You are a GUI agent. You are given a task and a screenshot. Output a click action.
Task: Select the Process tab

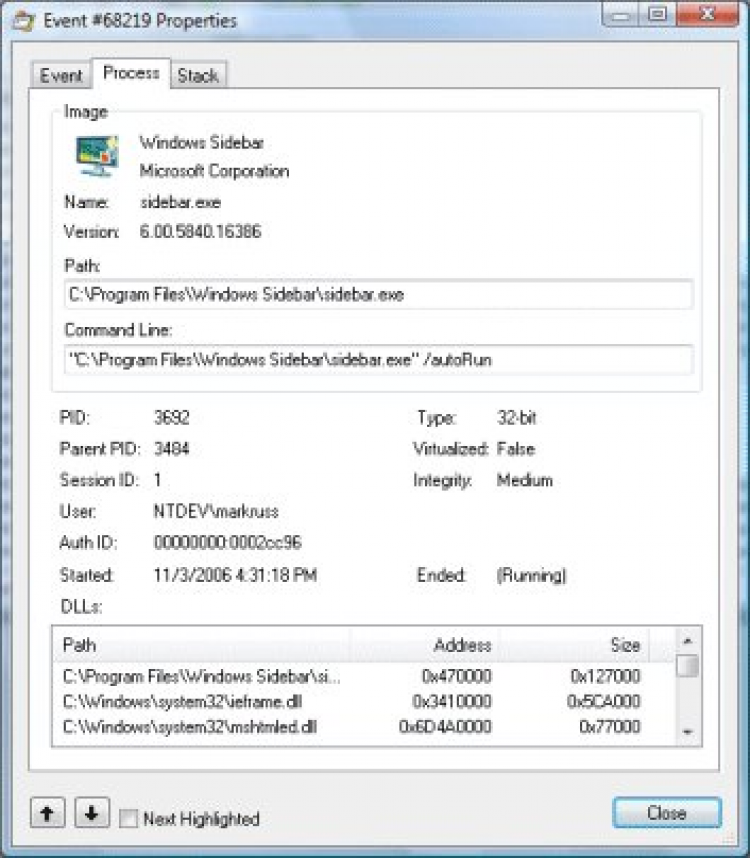[131, 73]
